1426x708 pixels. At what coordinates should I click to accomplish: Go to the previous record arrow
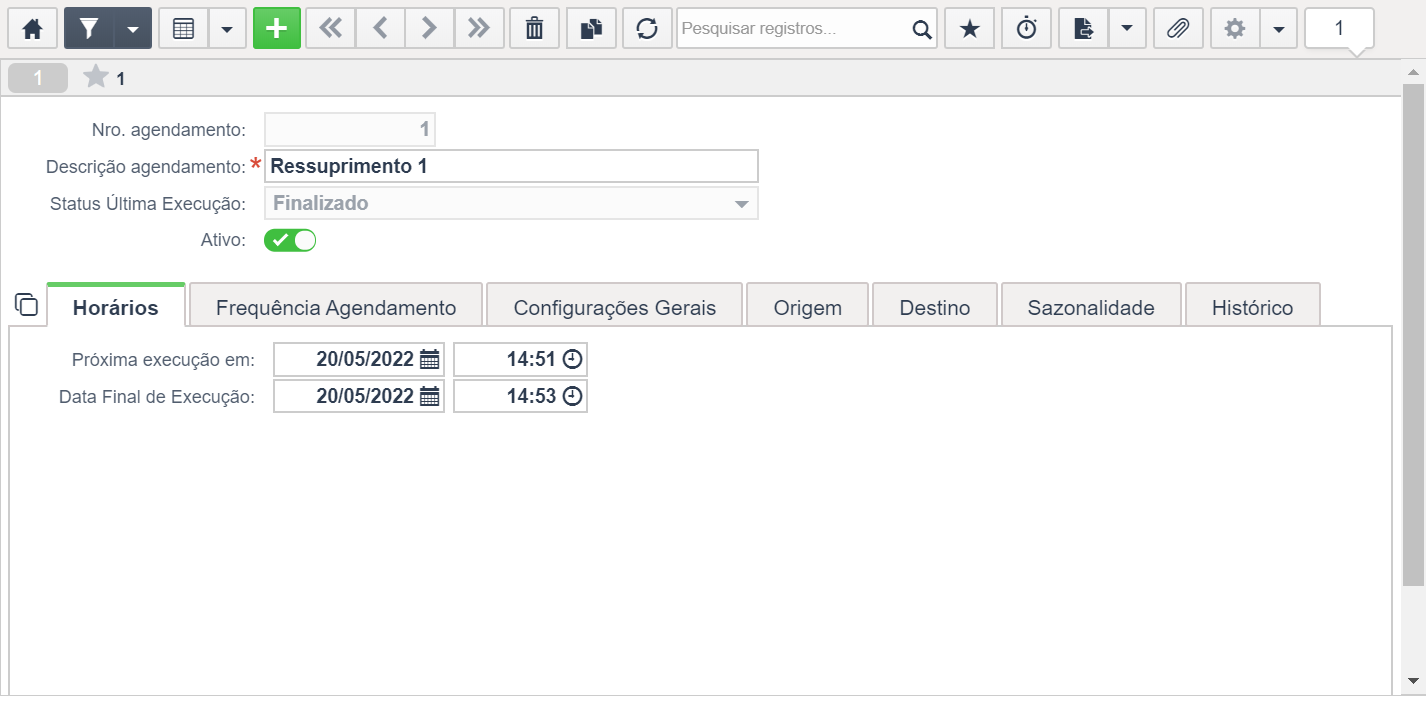pos(380,29)
